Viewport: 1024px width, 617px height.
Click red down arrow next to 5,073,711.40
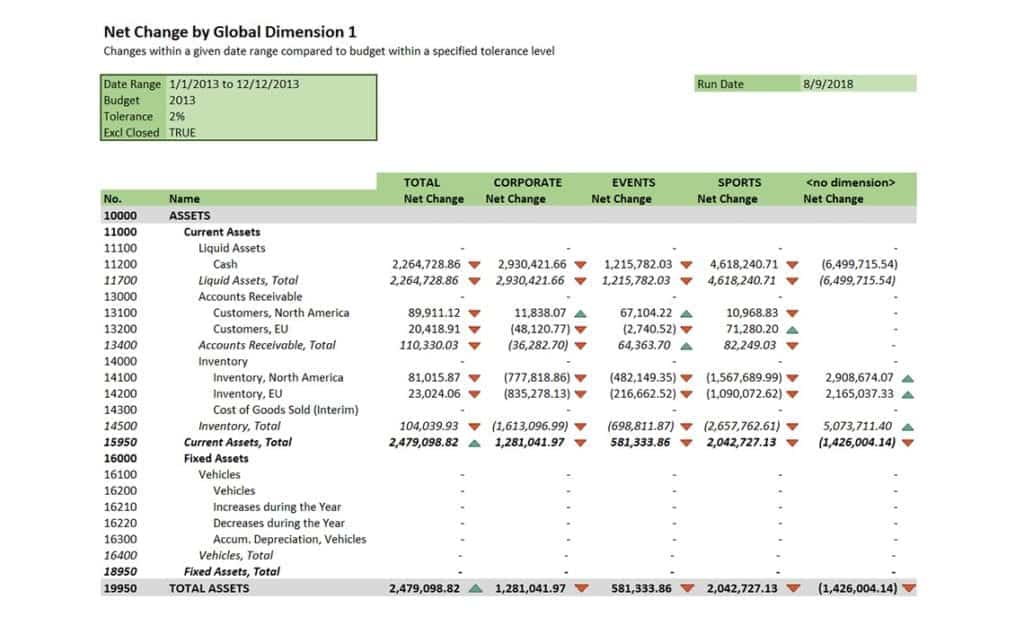tap(907, 427)
